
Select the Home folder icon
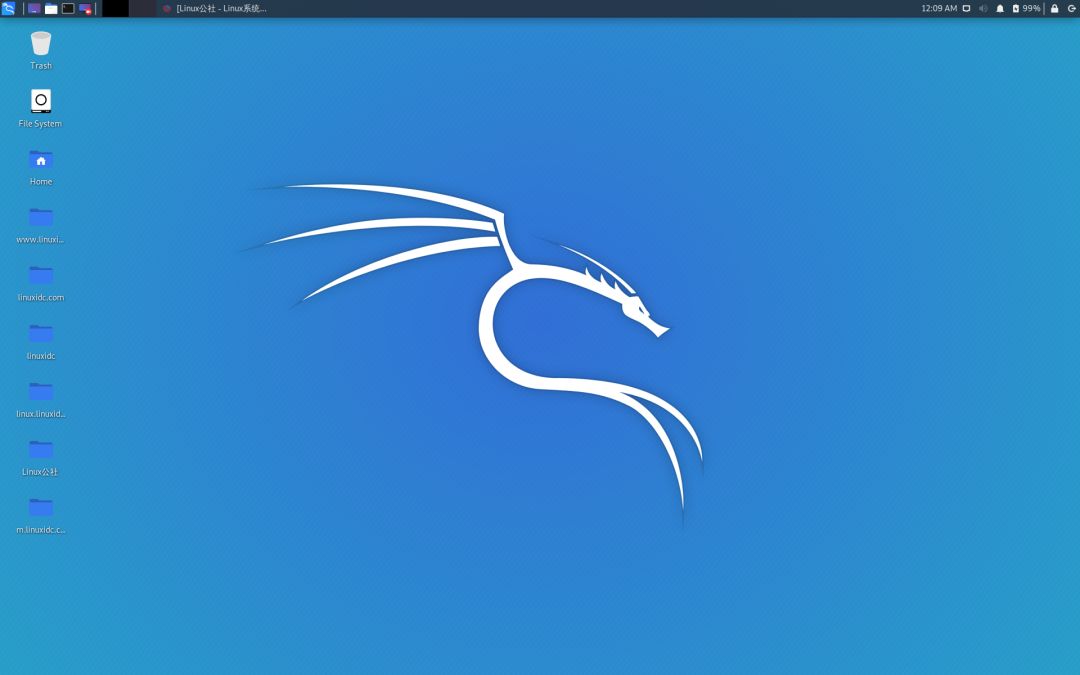pyautogui.click(x=41, y=167)
